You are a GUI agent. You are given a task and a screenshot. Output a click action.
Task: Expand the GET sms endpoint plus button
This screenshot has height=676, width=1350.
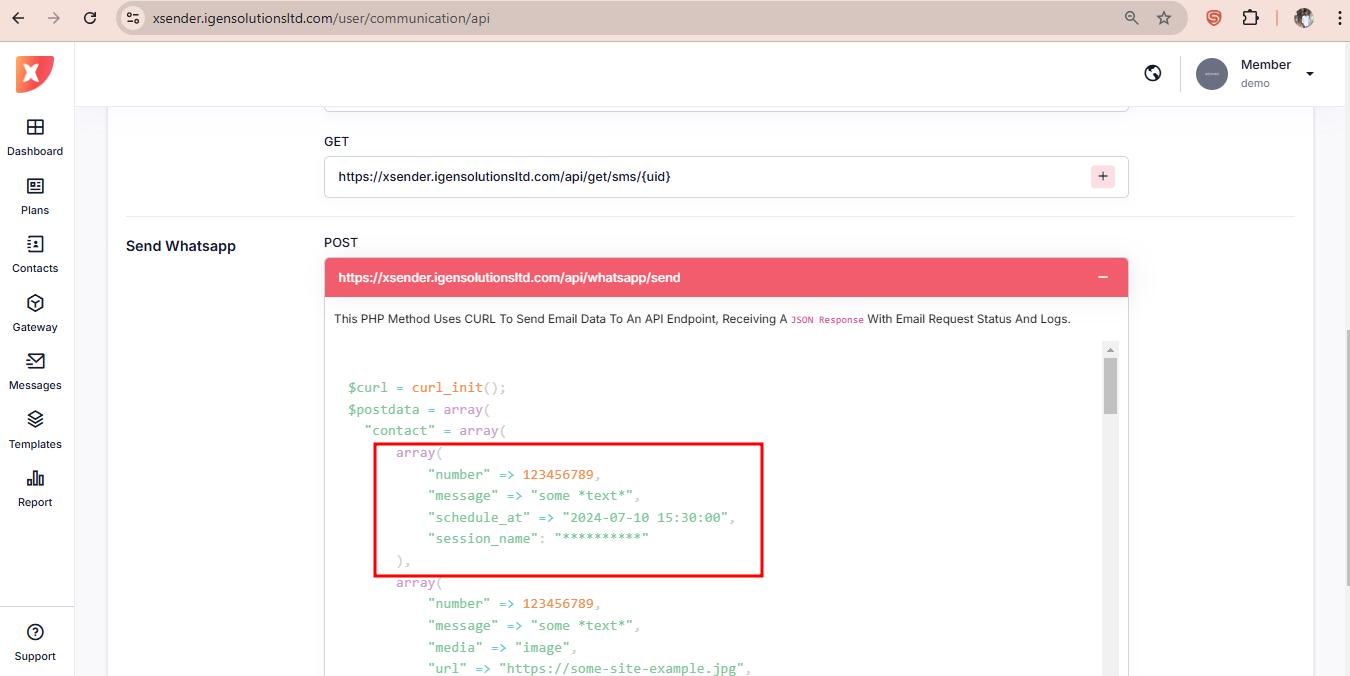pyautogui.click(x=1102, y=177)
